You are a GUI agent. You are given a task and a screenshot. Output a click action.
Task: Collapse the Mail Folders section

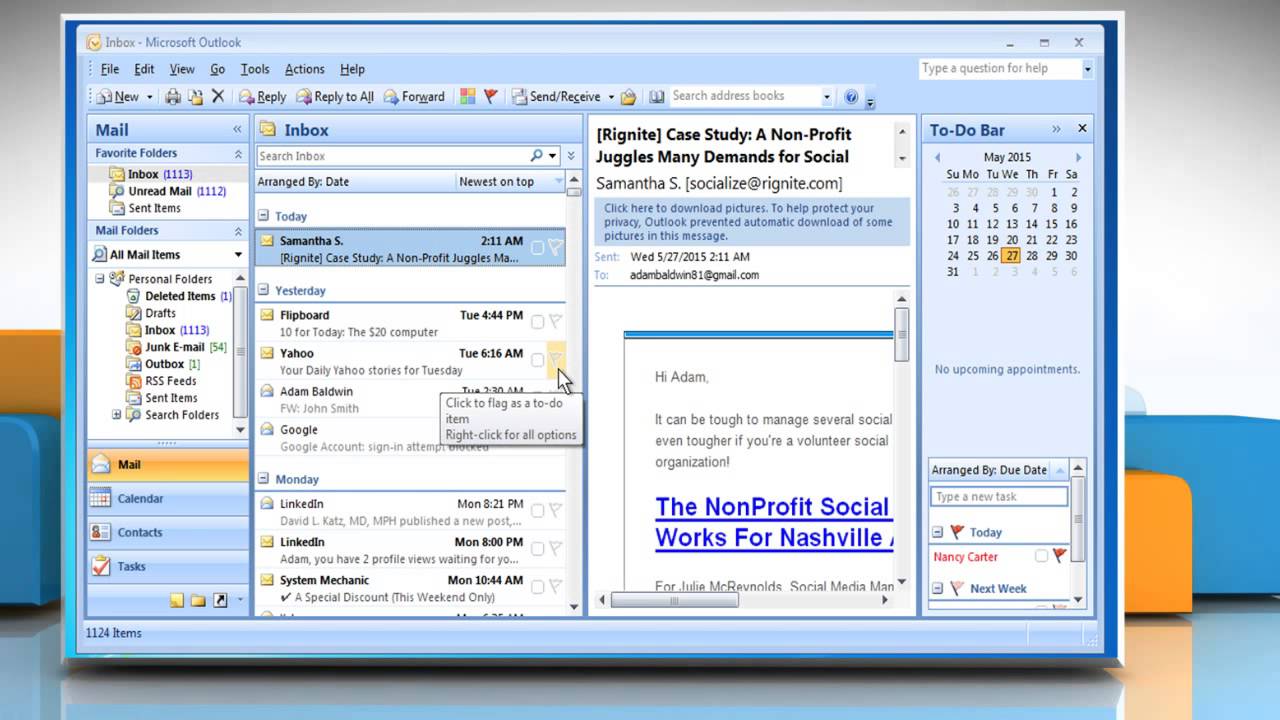[x=238, y=231]
